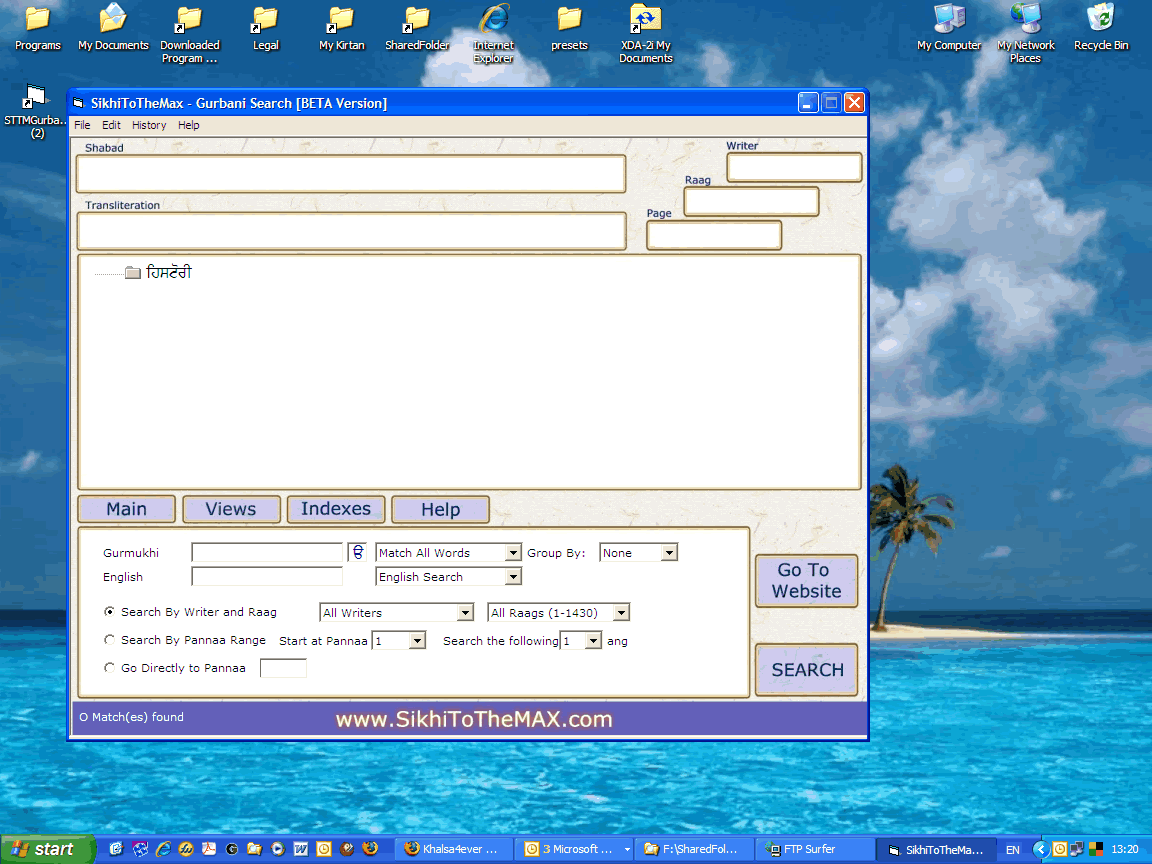Open the Search the following ang dropdown
This screenshot has height=864, width=1152.
593,641
